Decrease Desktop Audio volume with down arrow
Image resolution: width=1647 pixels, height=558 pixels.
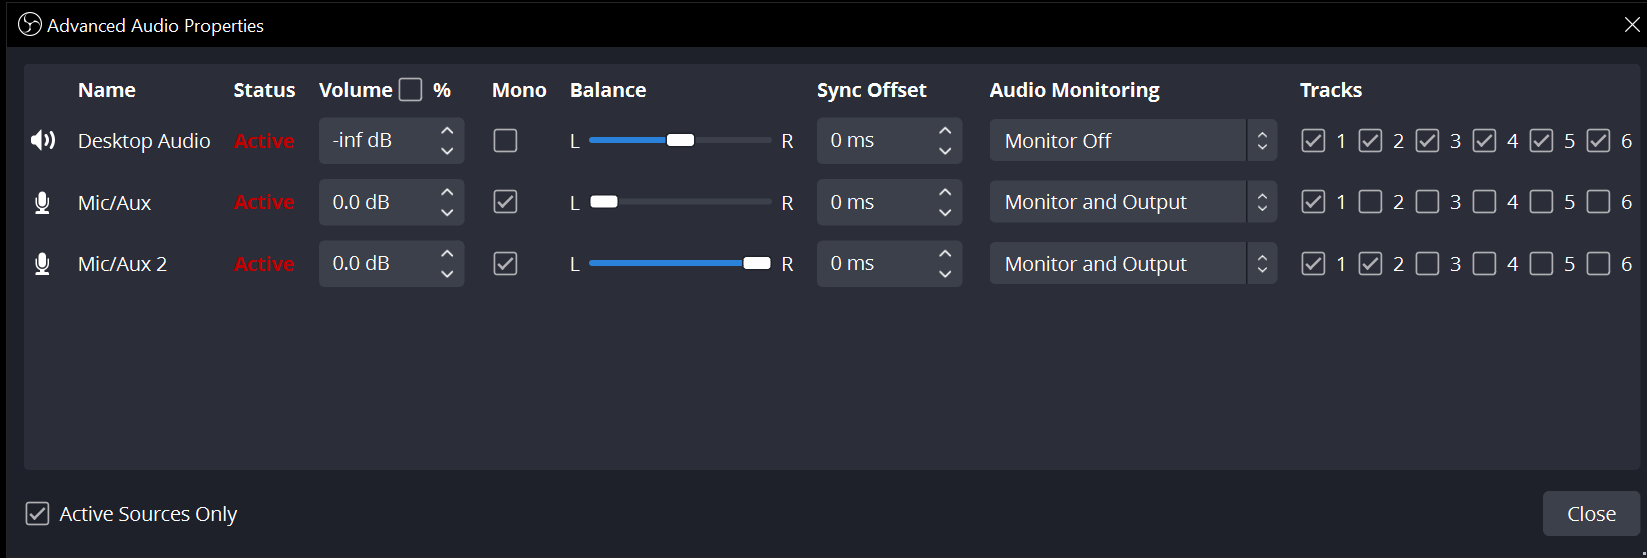447,151
